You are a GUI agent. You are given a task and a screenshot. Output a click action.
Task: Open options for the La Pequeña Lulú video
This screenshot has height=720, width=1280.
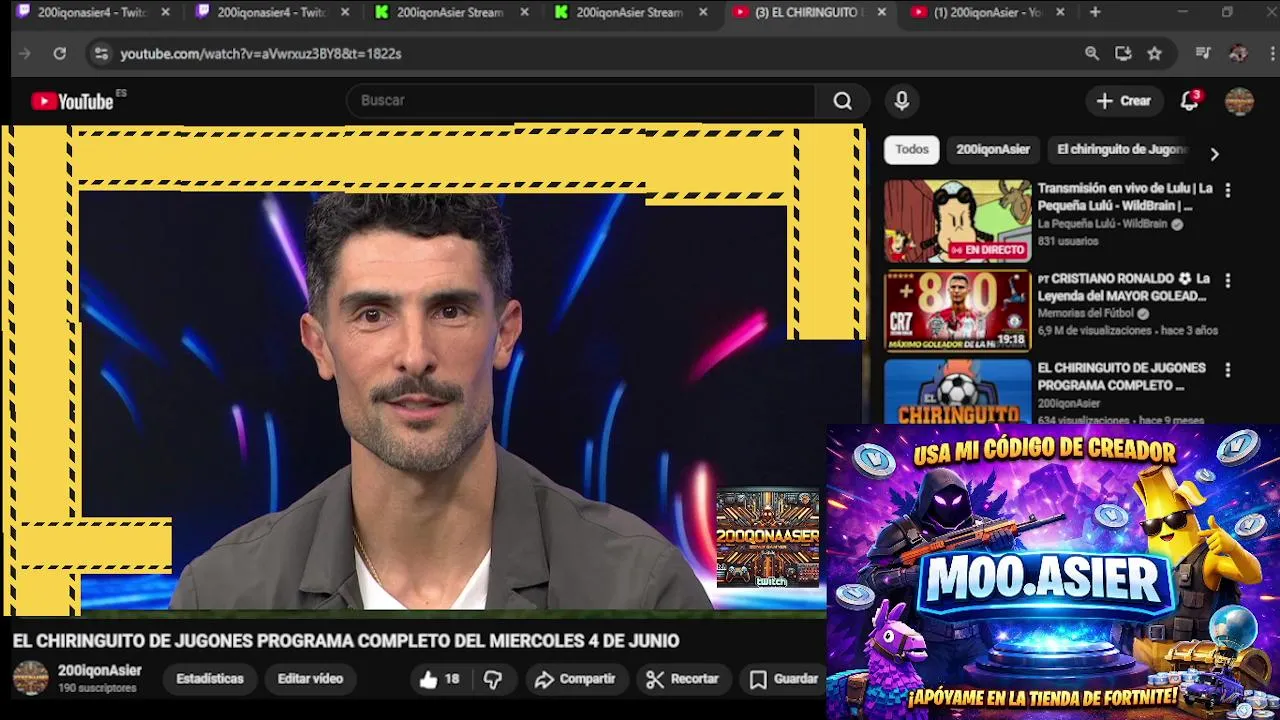click(1228, 190)
